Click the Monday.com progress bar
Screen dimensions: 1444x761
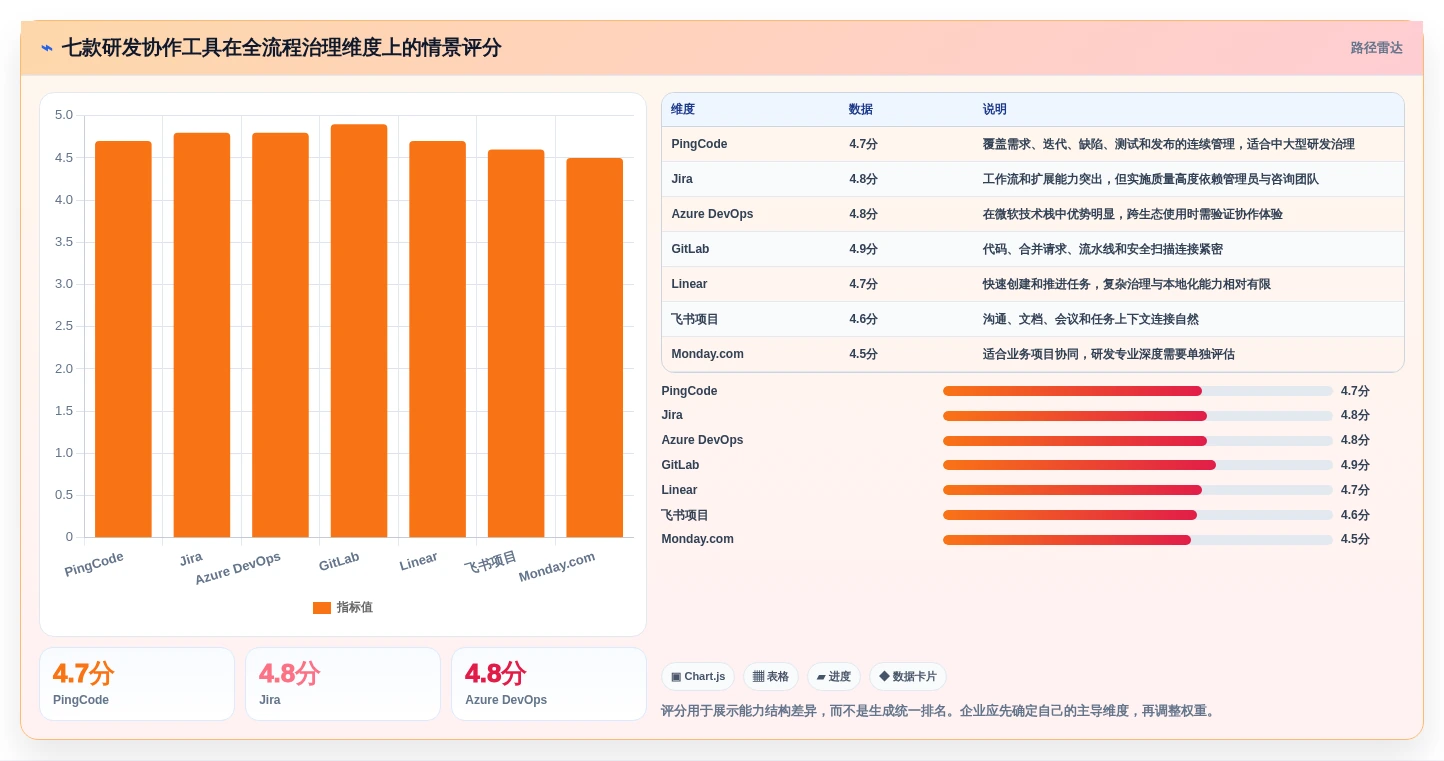click(x=1137, y=540)
